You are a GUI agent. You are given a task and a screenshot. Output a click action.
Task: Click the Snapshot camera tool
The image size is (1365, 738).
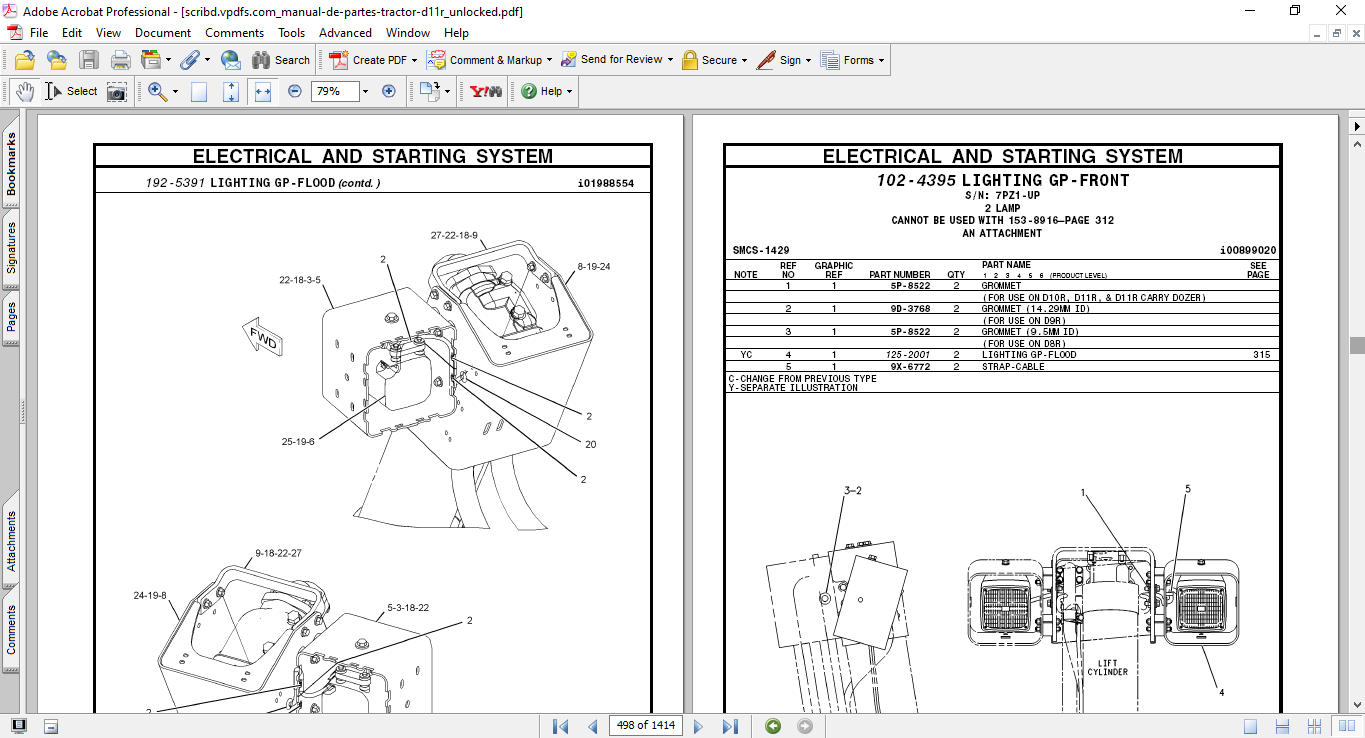click(x=117, y=91)
